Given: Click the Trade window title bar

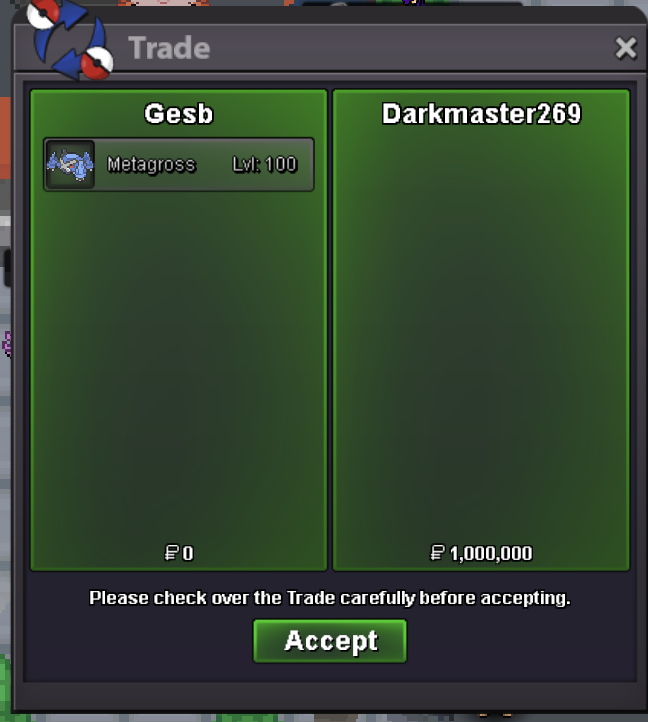Looking at the screenshot, I should (x=330, y=48).
